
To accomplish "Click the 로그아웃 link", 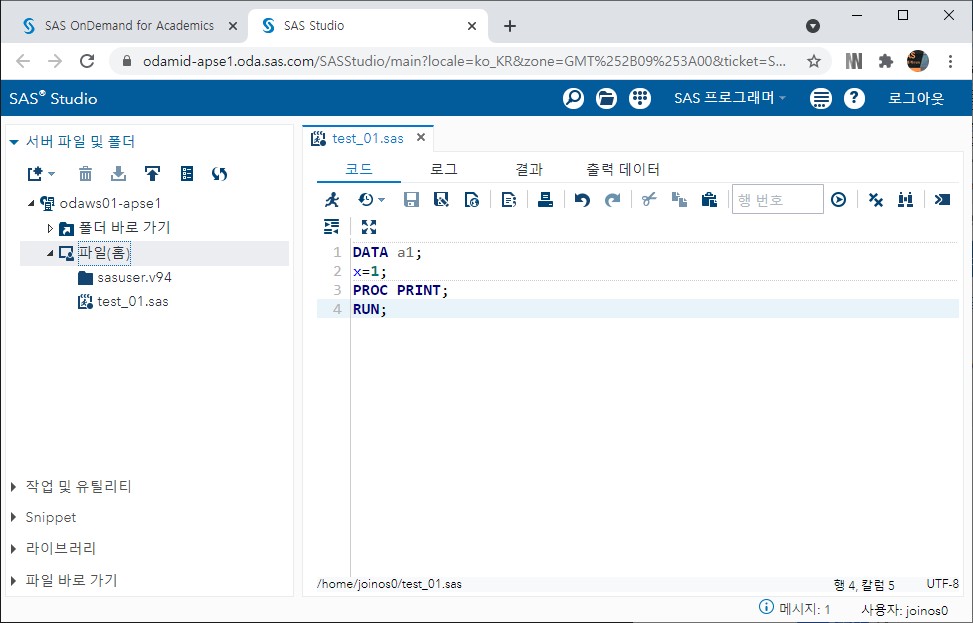I will pos(916,98).
